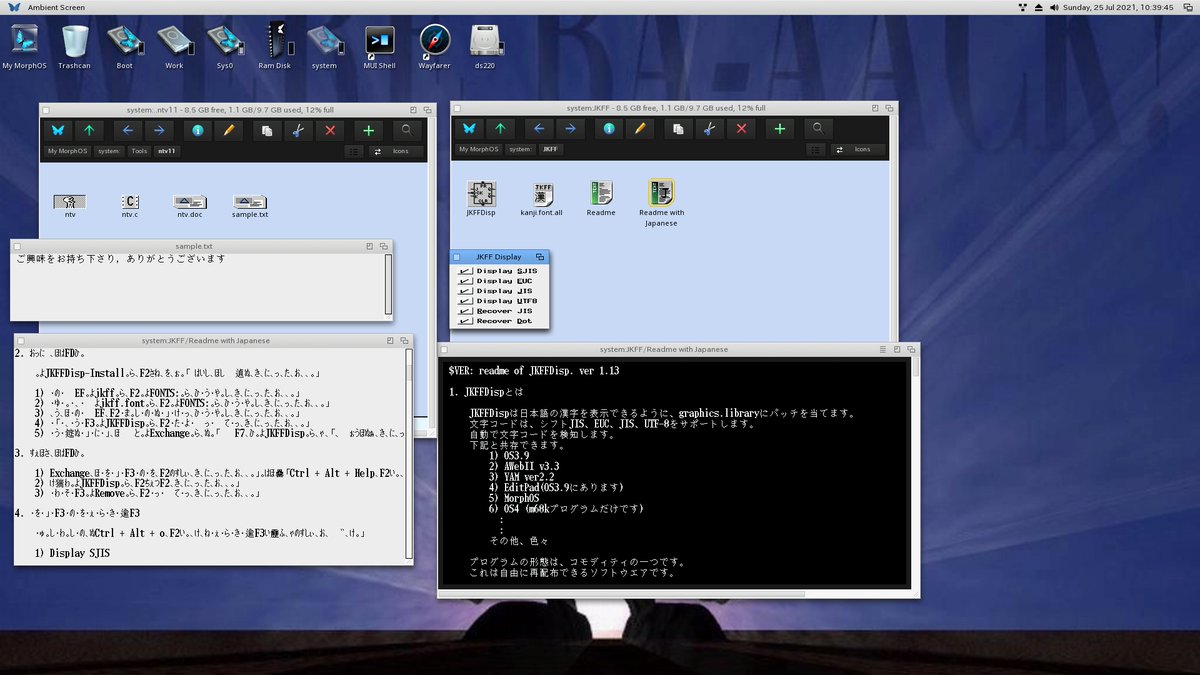Screen dimensions: 1200x675
Task: Click My MorphOS breadcrumb in ntv11 window
Action: point(68,151)
